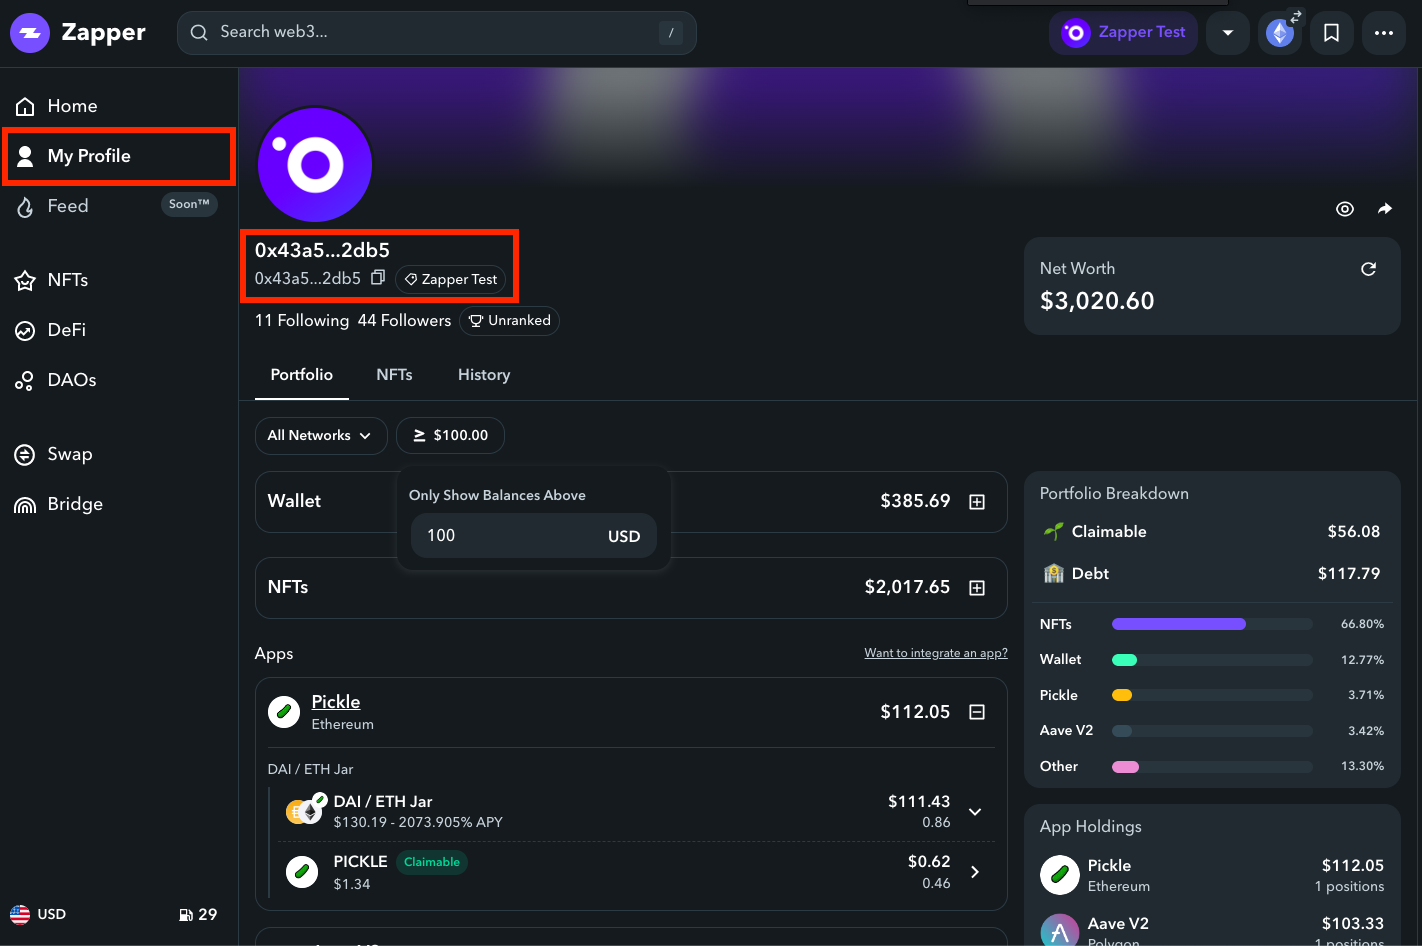Open the three-dots more menu

(1384, 33)
